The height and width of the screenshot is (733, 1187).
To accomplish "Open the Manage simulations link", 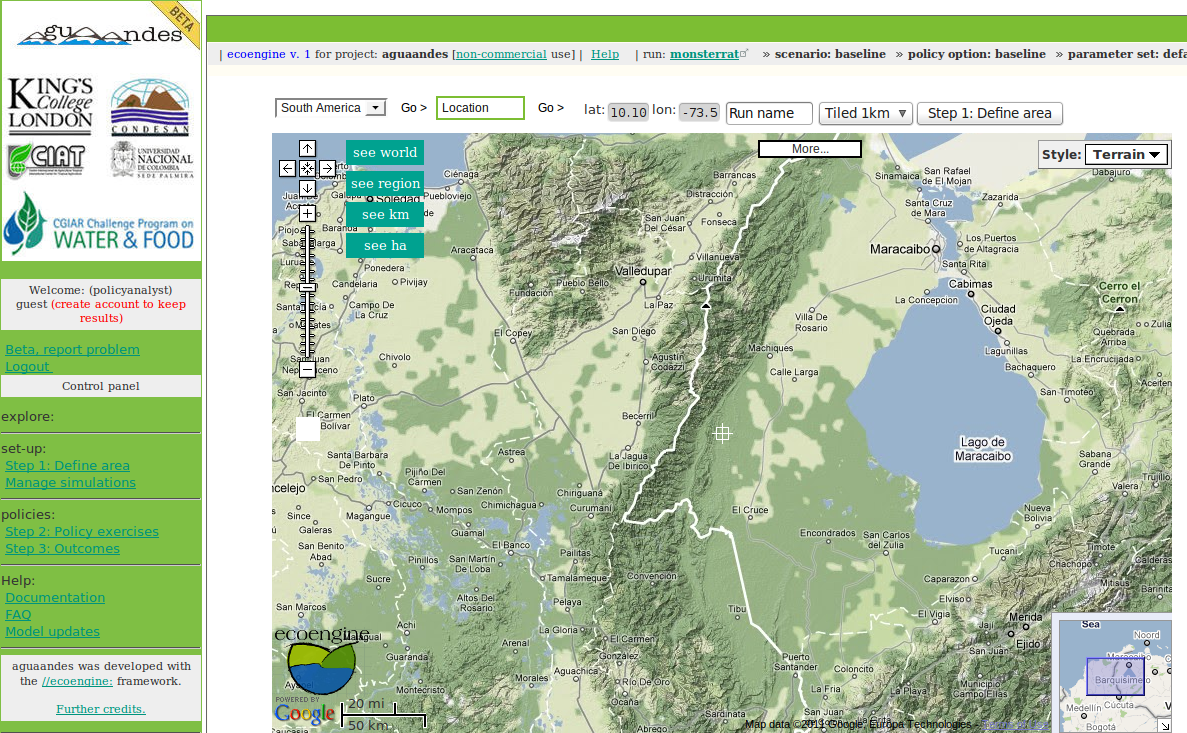I will point(70,482).
